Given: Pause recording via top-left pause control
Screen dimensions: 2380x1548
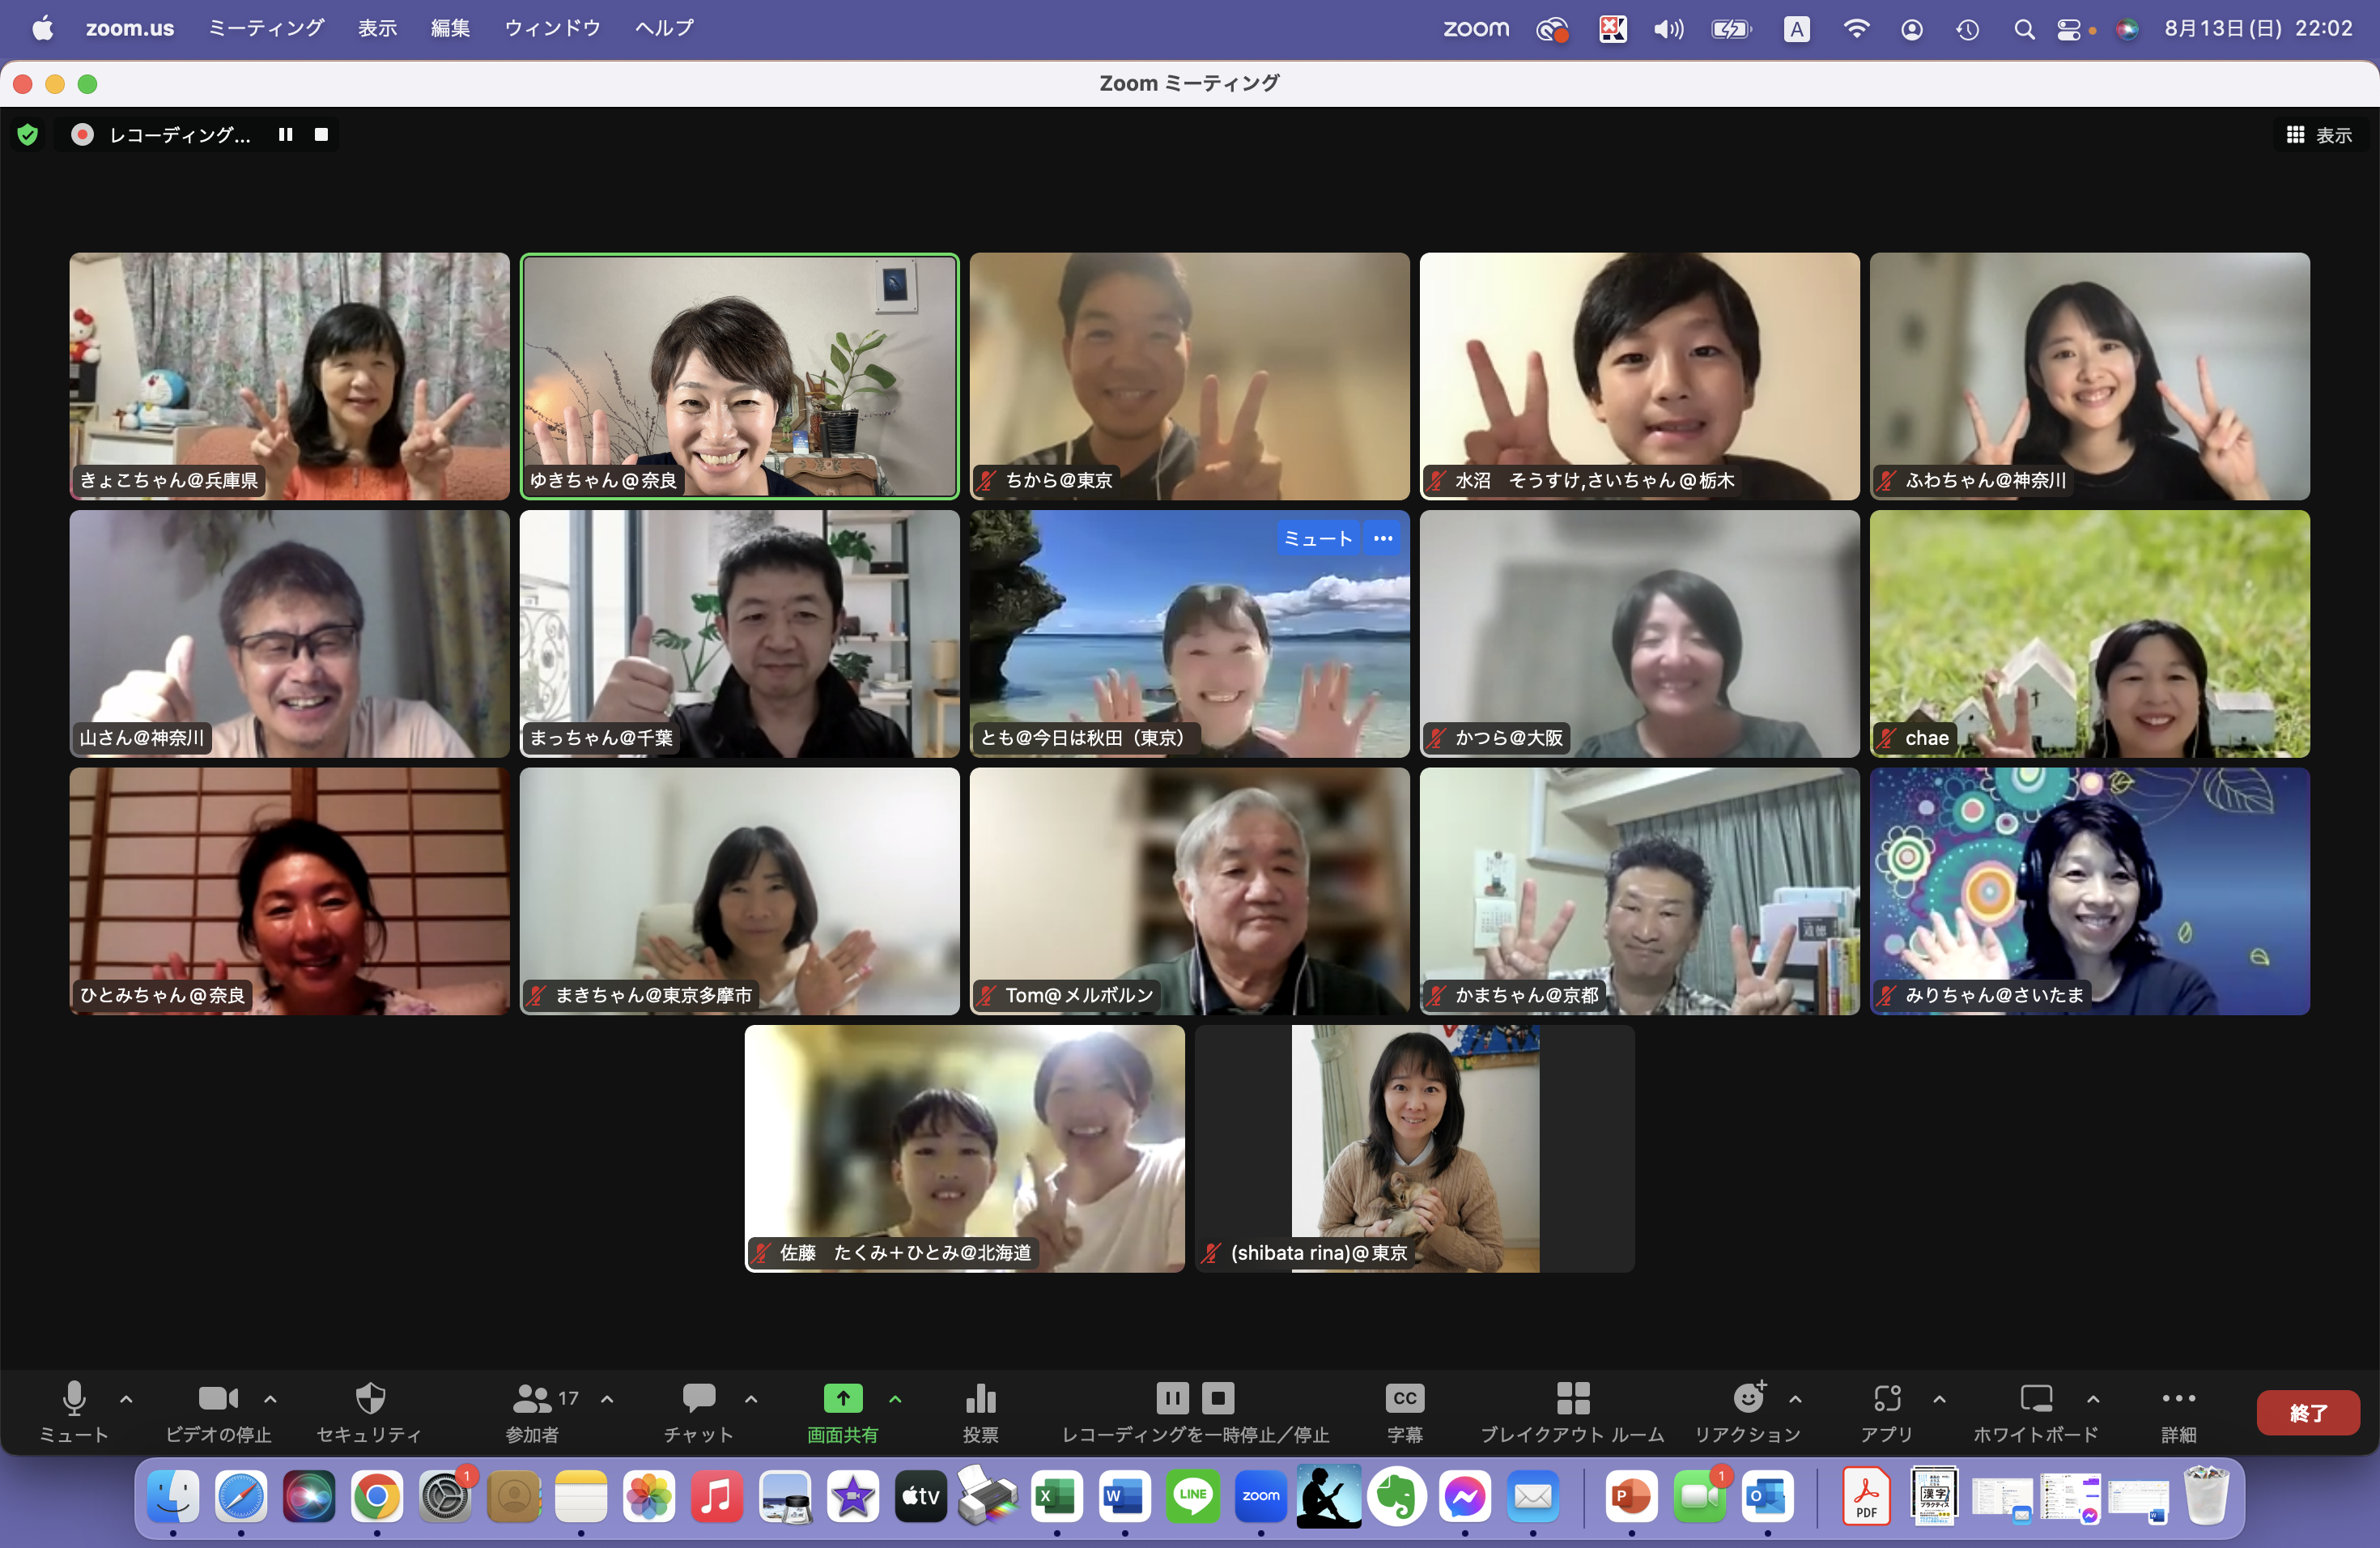Looking at the screenshot, I should [x=286, y=135].
